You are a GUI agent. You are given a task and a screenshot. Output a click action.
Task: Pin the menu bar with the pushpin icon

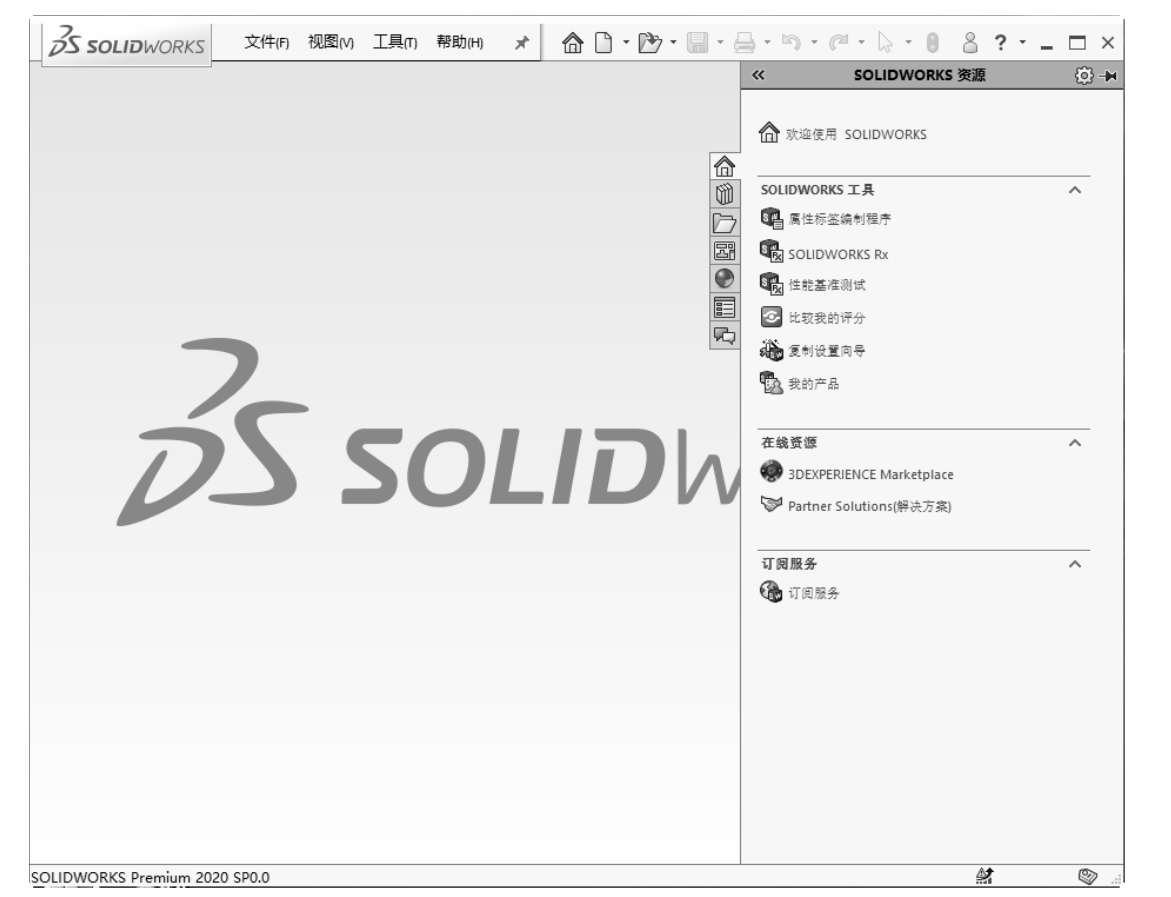pos(521,43)
